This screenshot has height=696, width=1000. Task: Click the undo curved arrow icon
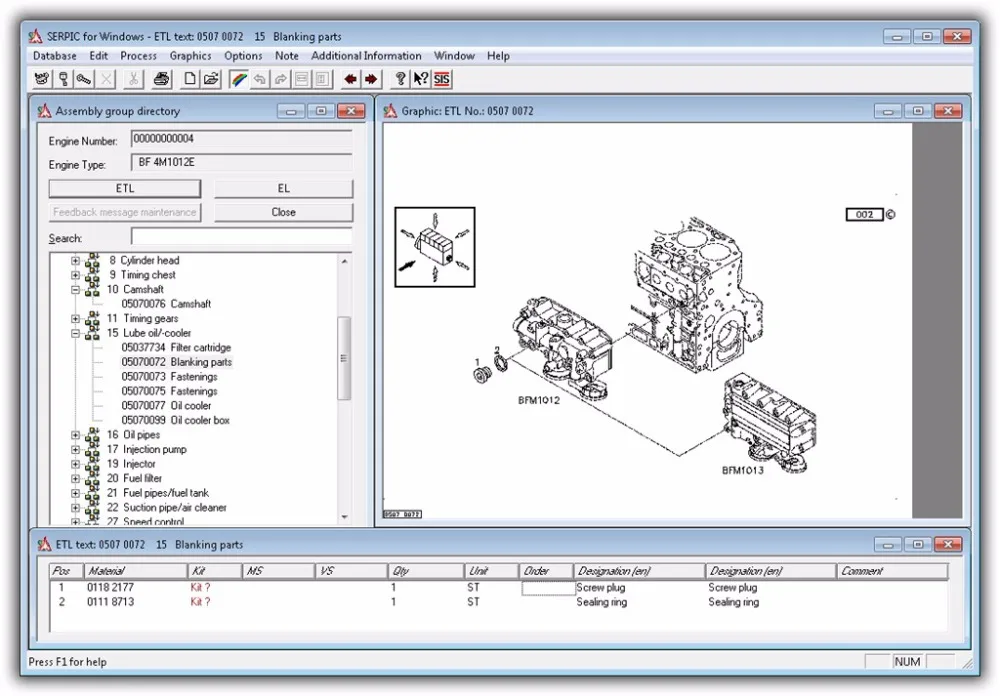pos(260,79)
